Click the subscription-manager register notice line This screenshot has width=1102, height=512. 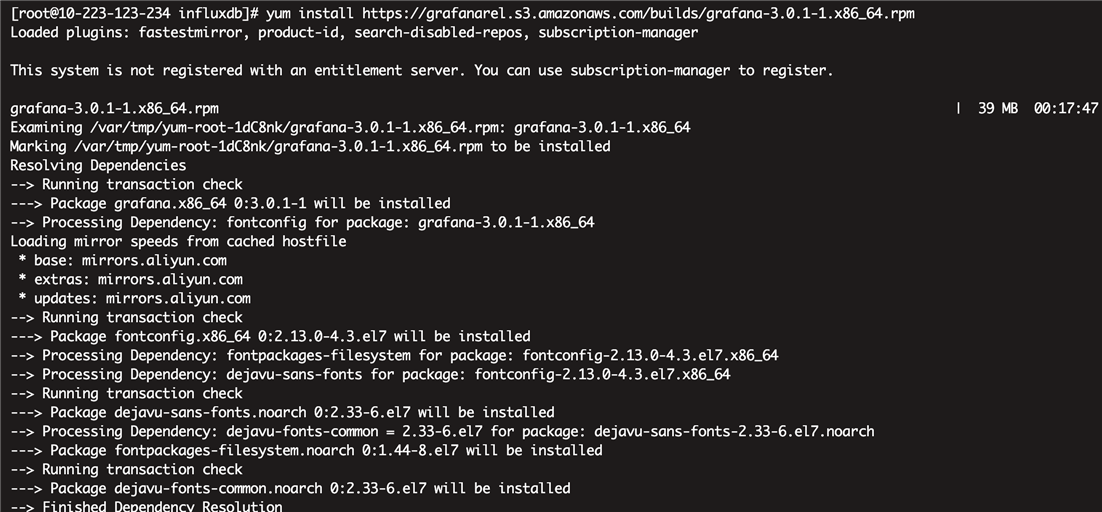pyautogui.click(x=422, y=70)
